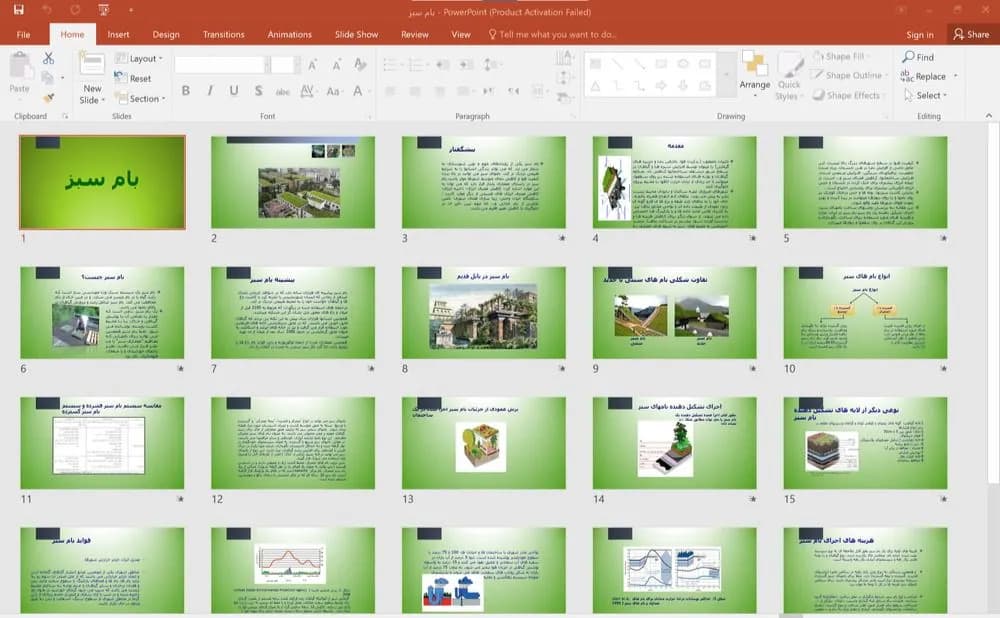Increase font size with the larger A icon
The width and height of the screenshot is (1000, 618).
click(312, 64)
